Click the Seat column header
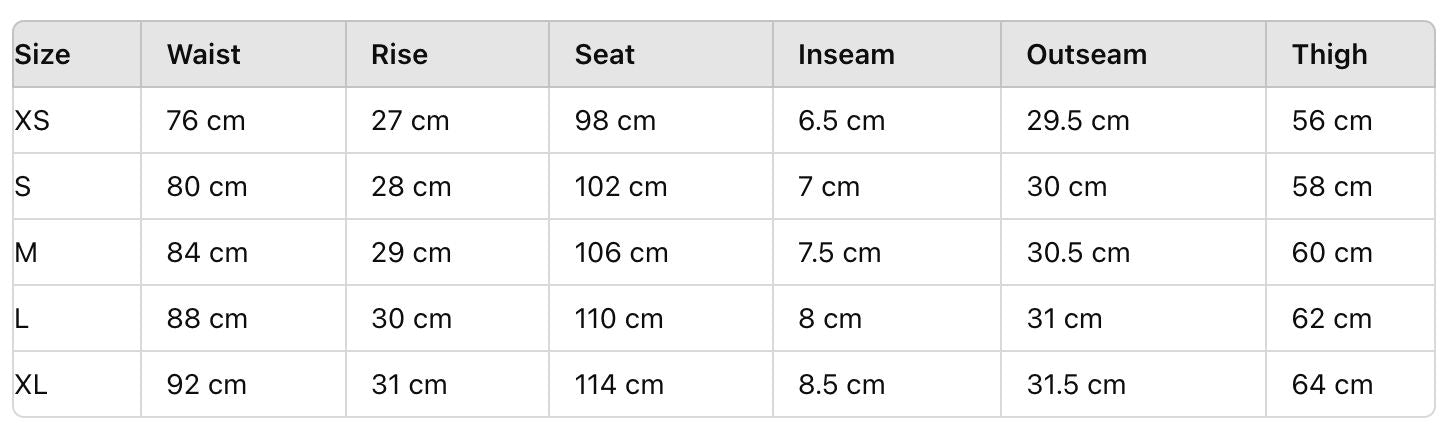This screenshot has height=432, width=1446. [x=604, y=54]
